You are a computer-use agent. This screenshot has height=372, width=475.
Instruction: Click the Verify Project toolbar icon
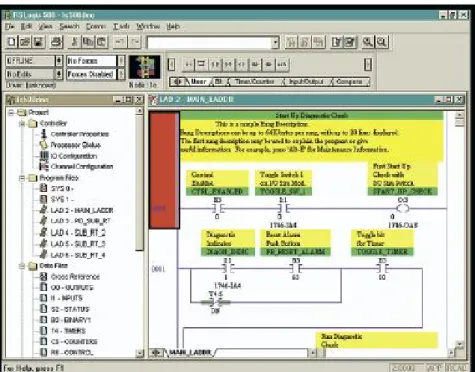pos(350,42)
